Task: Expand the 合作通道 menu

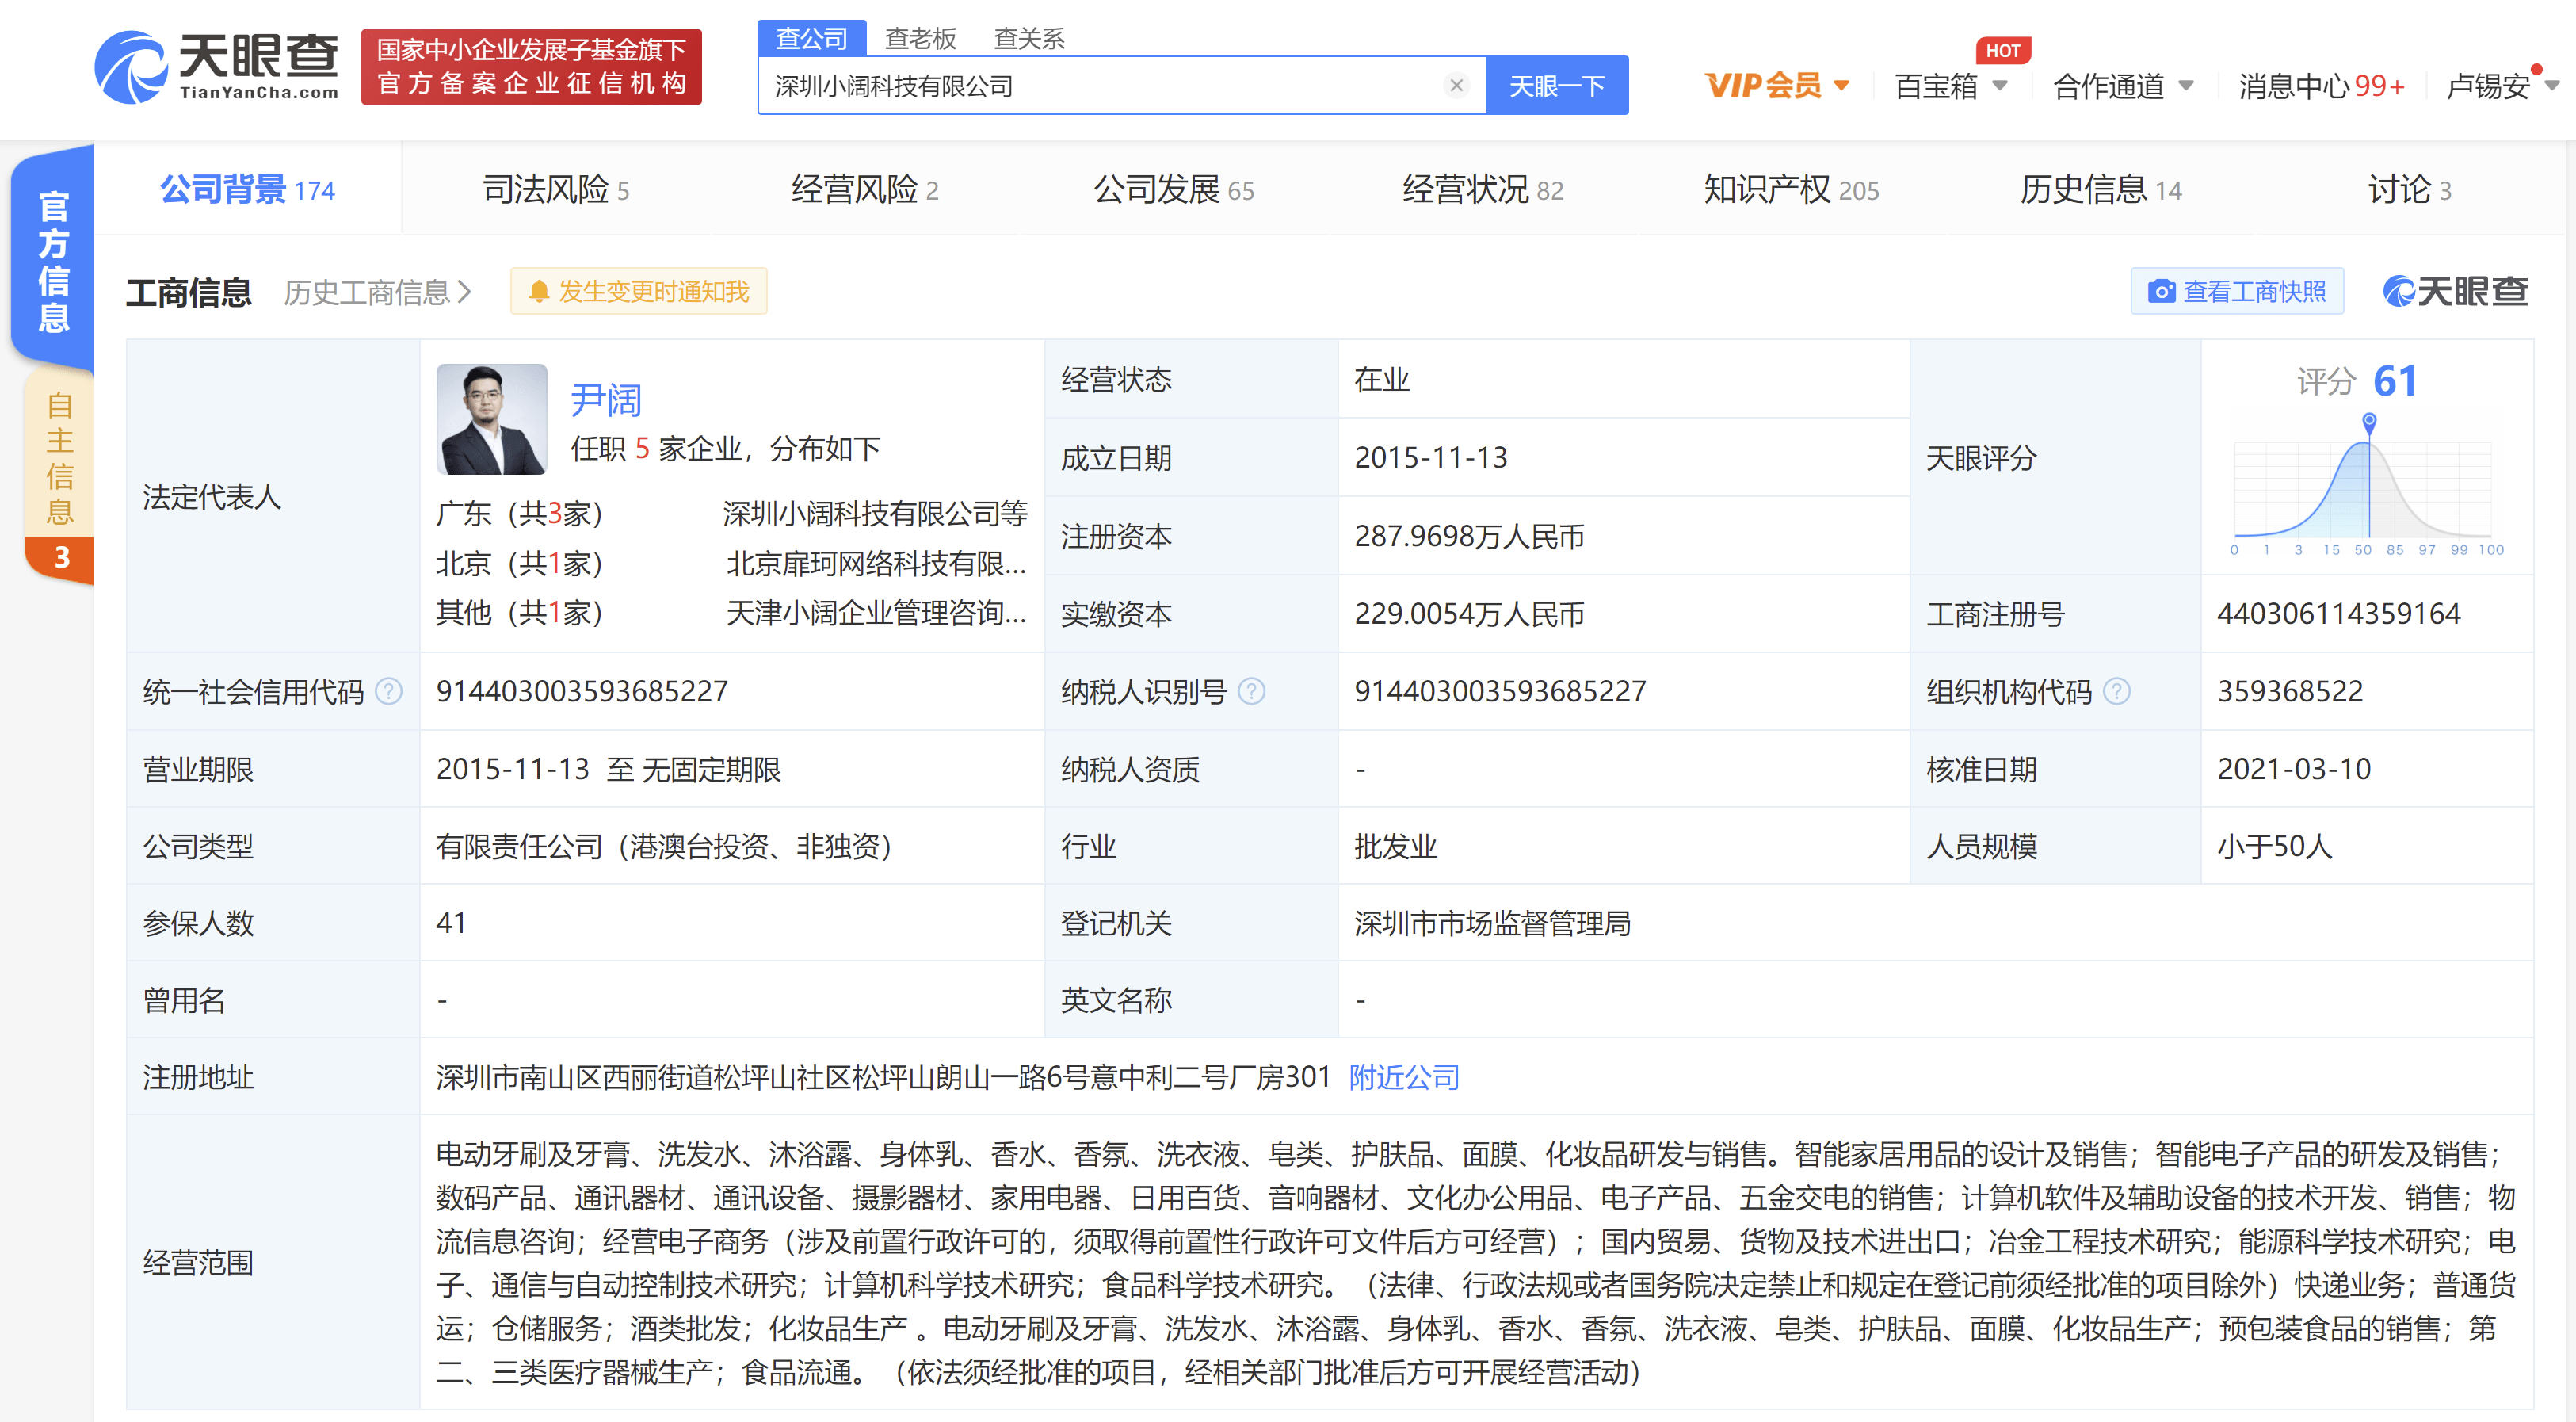Action: [2123, 86]
